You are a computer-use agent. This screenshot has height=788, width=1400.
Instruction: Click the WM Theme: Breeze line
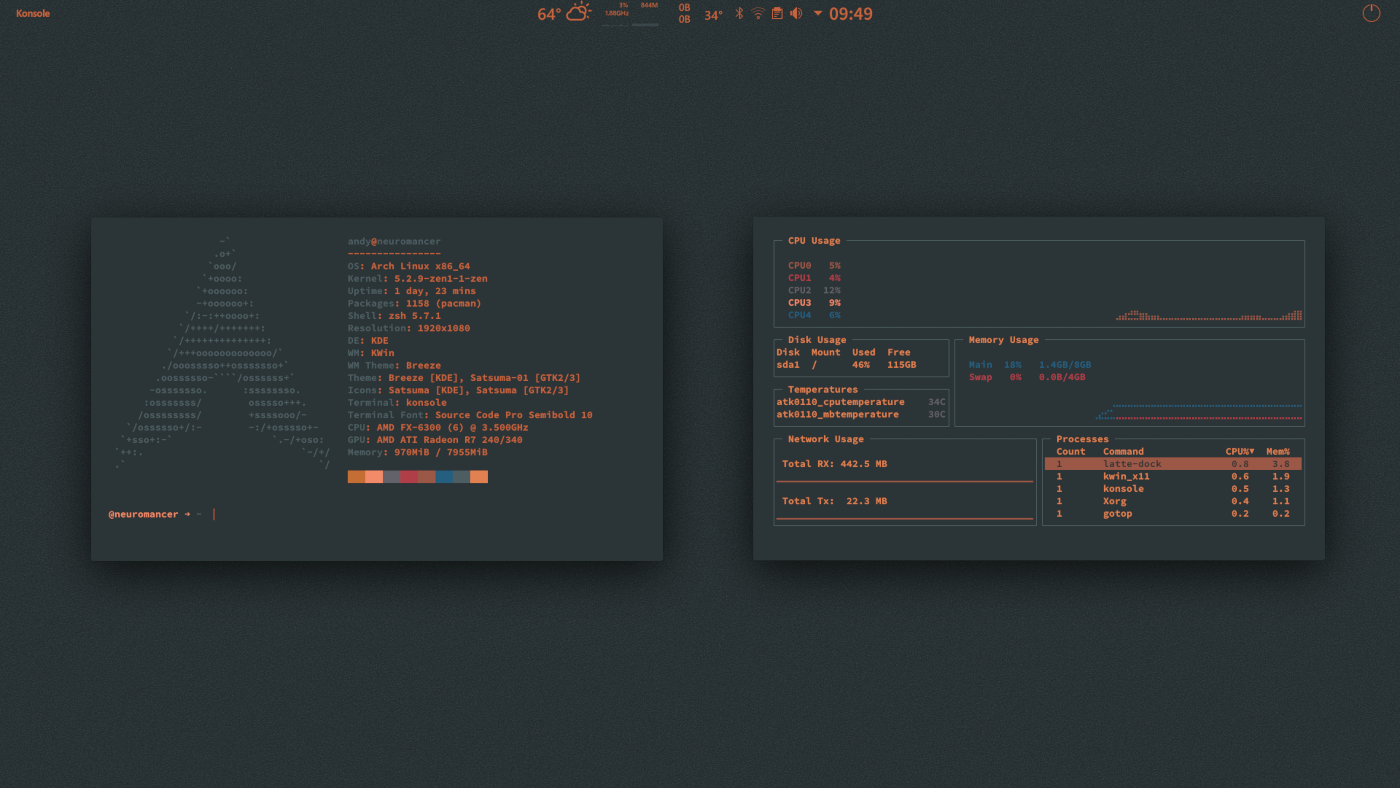pyautogui.click(x=394, y=365)
